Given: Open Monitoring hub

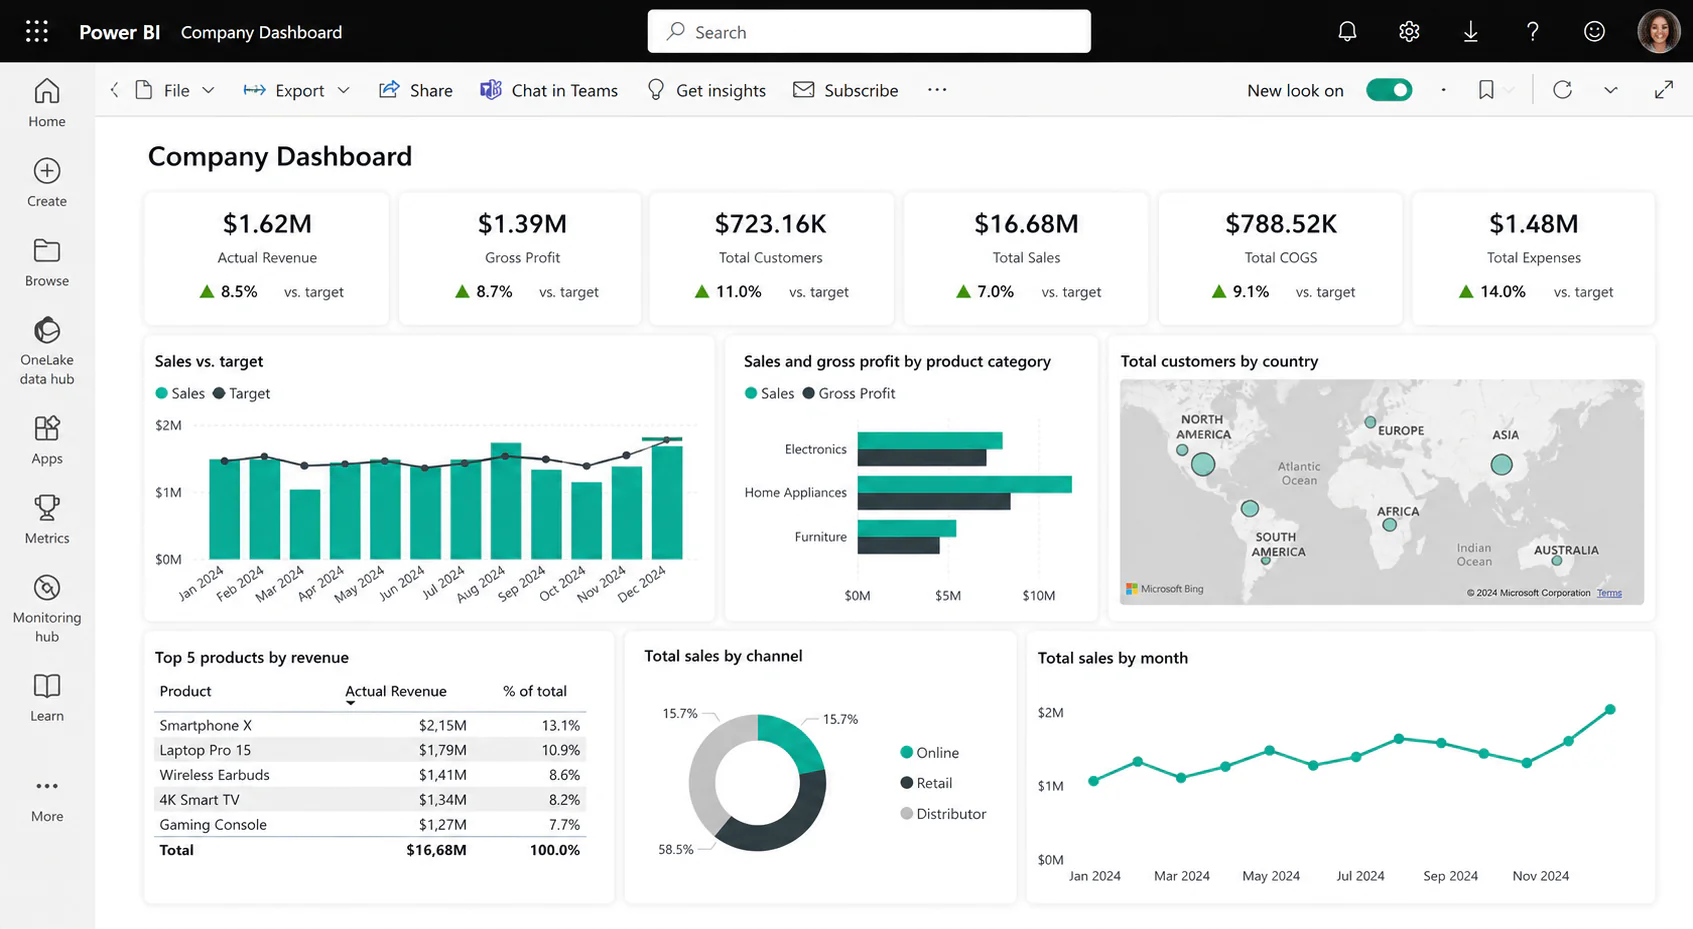Looking at the screenshot, I should 47,609.
